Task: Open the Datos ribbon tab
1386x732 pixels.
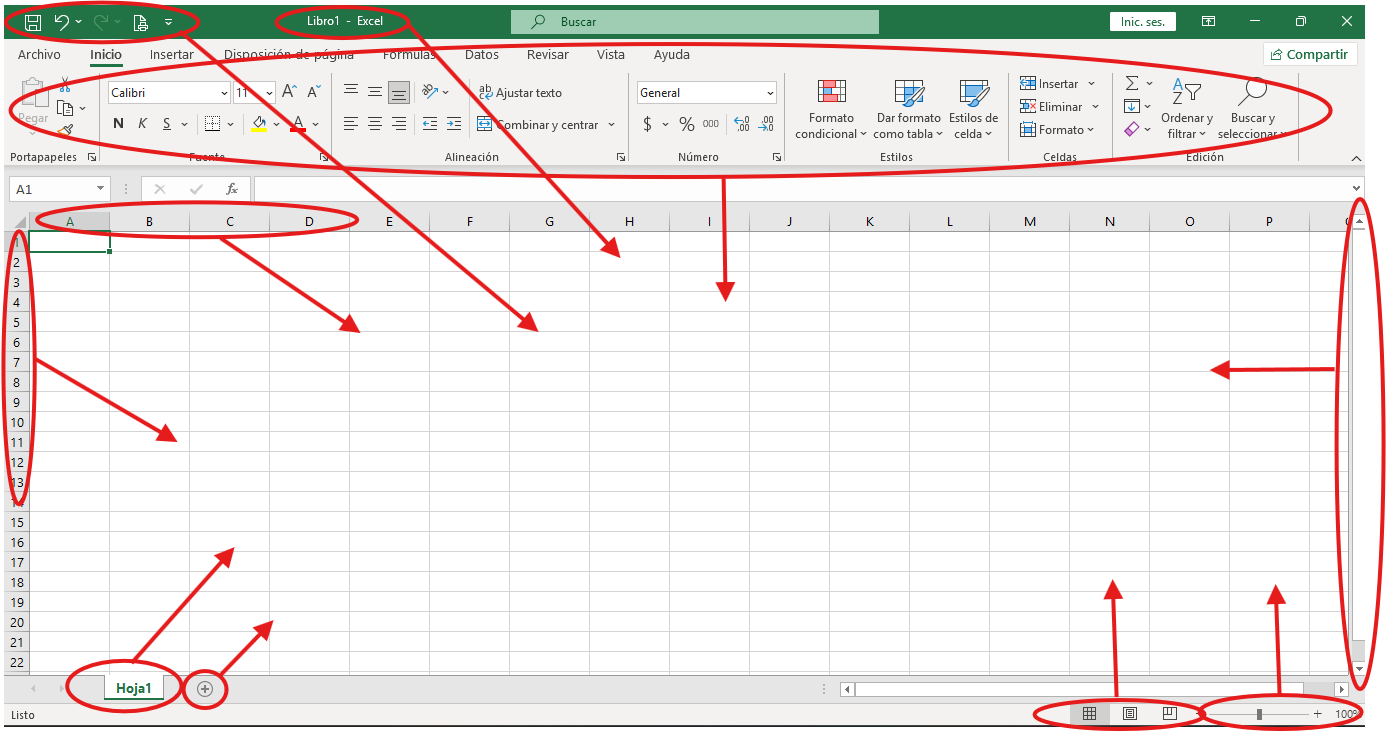Action: coord(482,55)
